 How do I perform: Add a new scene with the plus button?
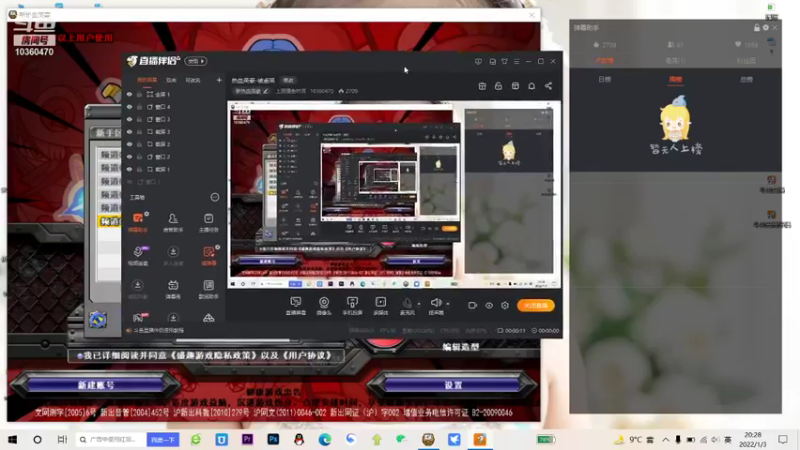click(219, 80)
